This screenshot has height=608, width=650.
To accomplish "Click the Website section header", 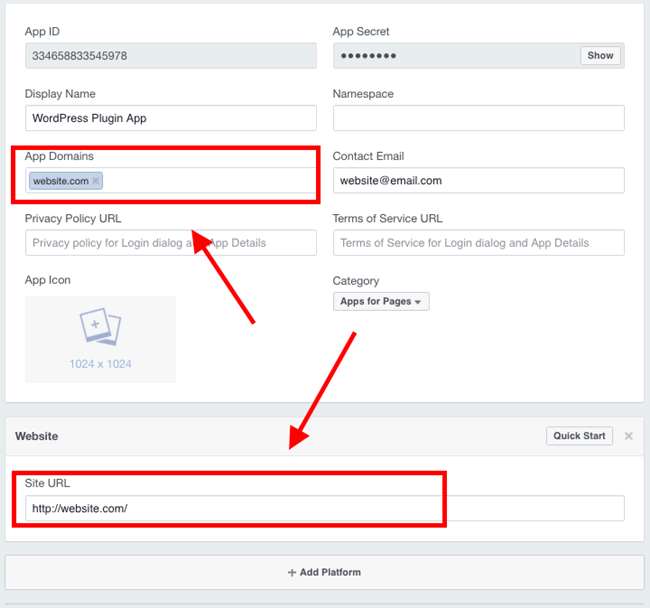I will (x=36, y=436).
